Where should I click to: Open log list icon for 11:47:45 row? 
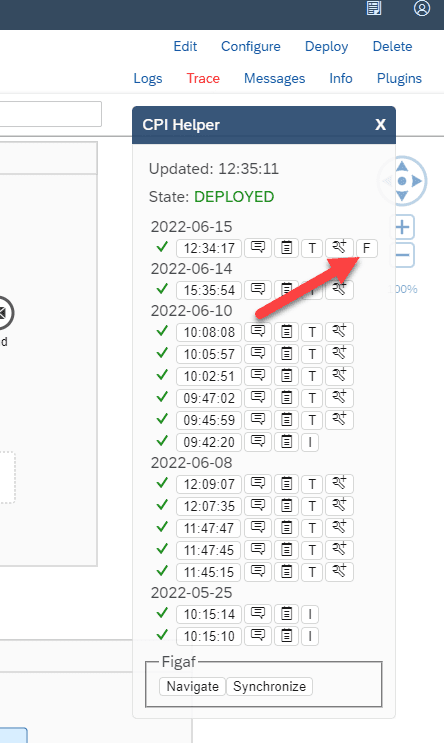(x=286, y=550)
